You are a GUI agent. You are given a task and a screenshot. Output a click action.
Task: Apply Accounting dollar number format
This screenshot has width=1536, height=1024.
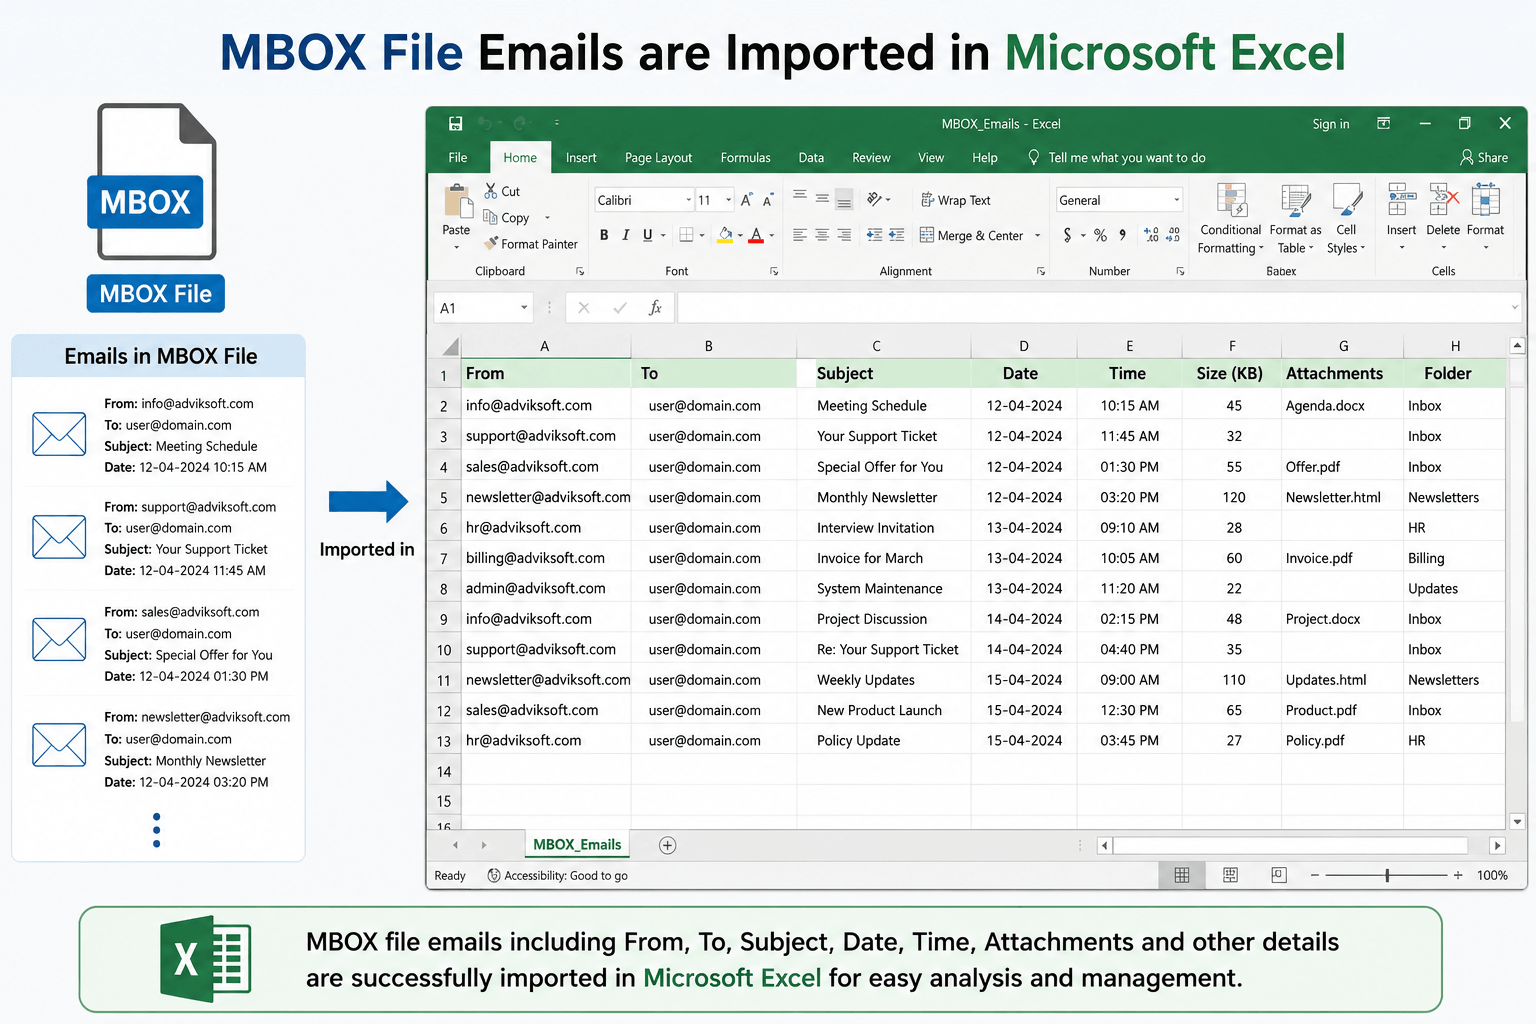pyautogui.click(x=1068, y=235)
